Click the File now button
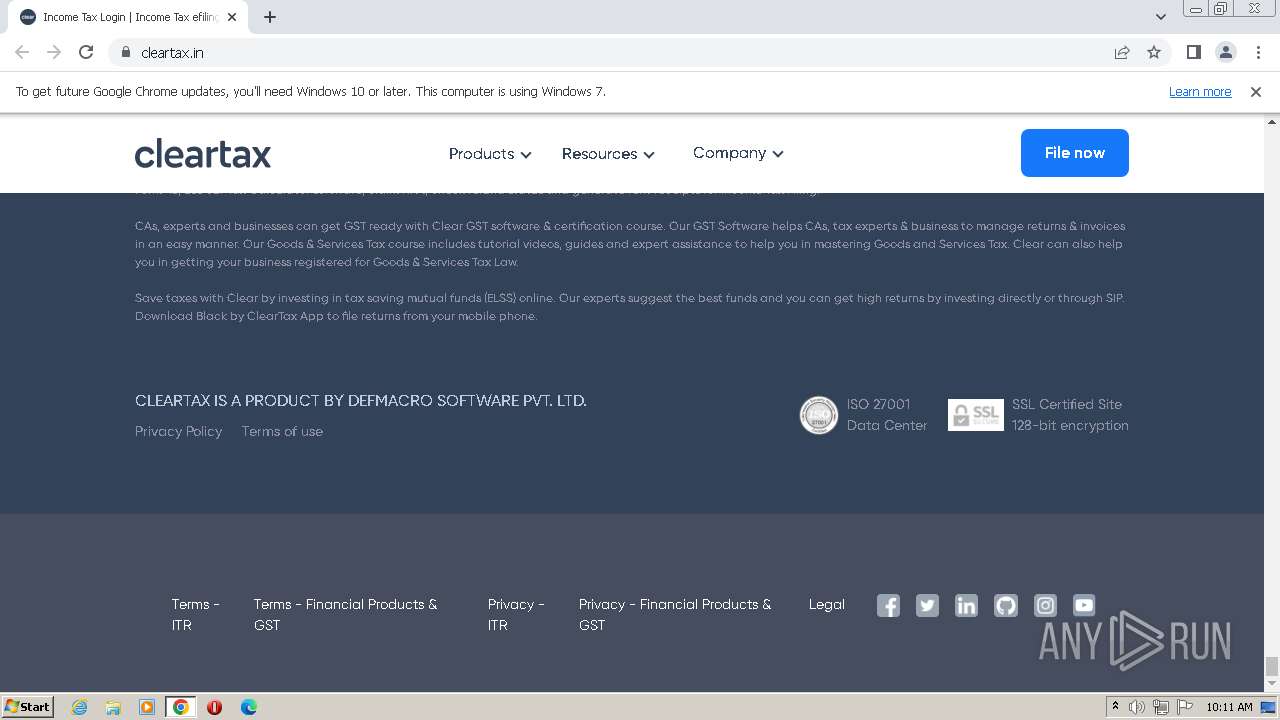The width and height of the screenshot is (1280, 720). coord(1075,153)
